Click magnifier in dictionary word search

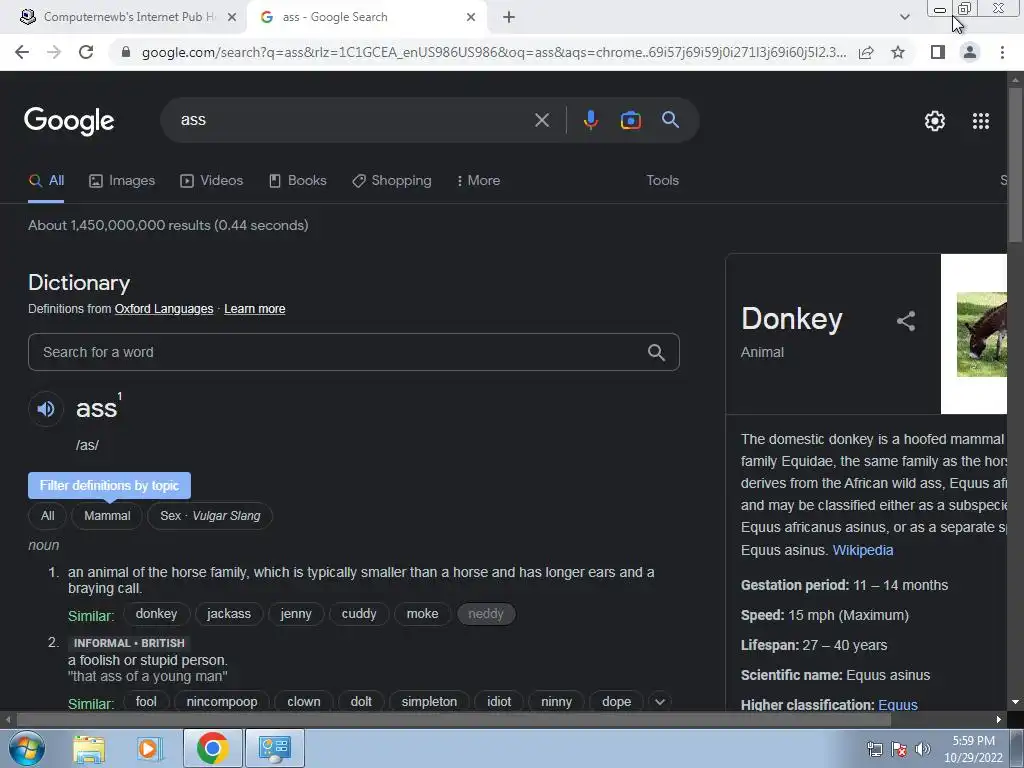click(656, 353)
